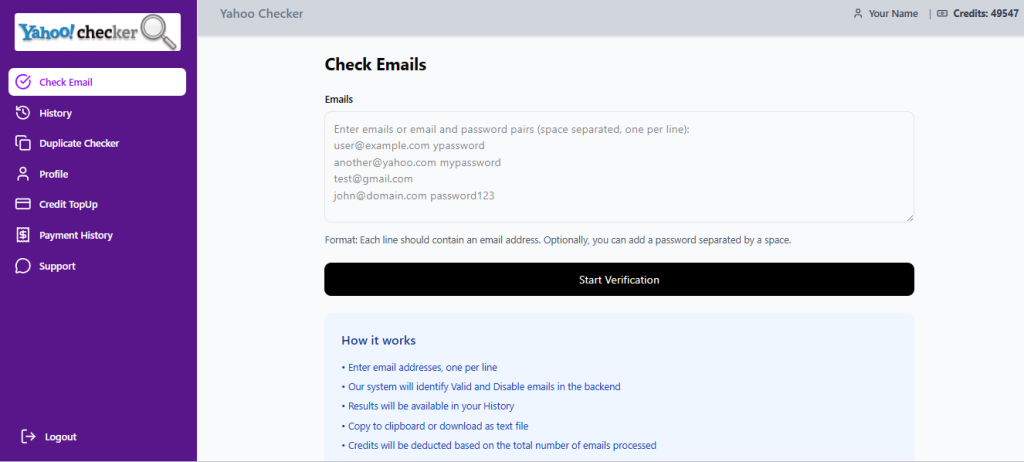1024x462 pixels.
Task: Click the Your Name account label
Action: [893, 14]
